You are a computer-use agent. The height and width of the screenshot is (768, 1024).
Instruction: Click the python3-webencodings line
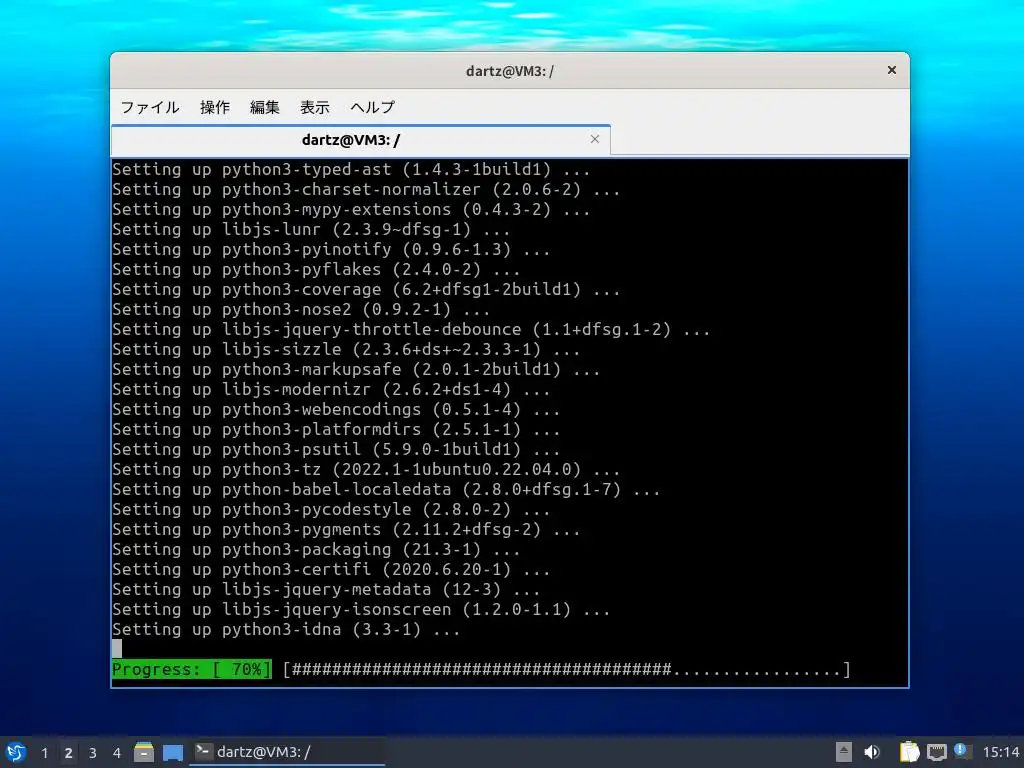(x=336, y=409)
